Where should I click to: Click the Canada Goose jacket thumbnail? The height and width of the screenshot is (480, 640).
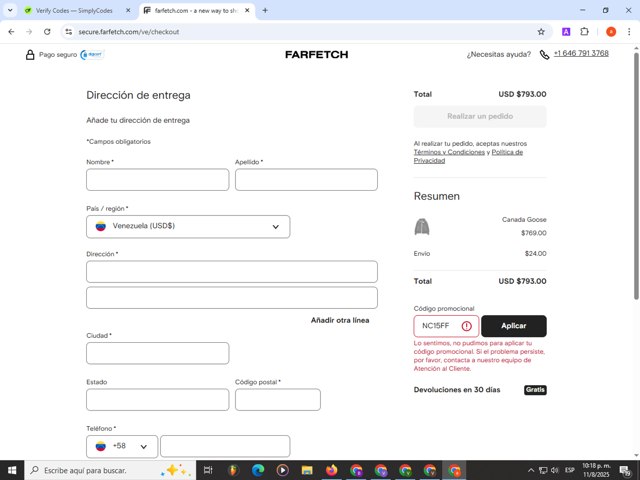[x=422, y=227]
